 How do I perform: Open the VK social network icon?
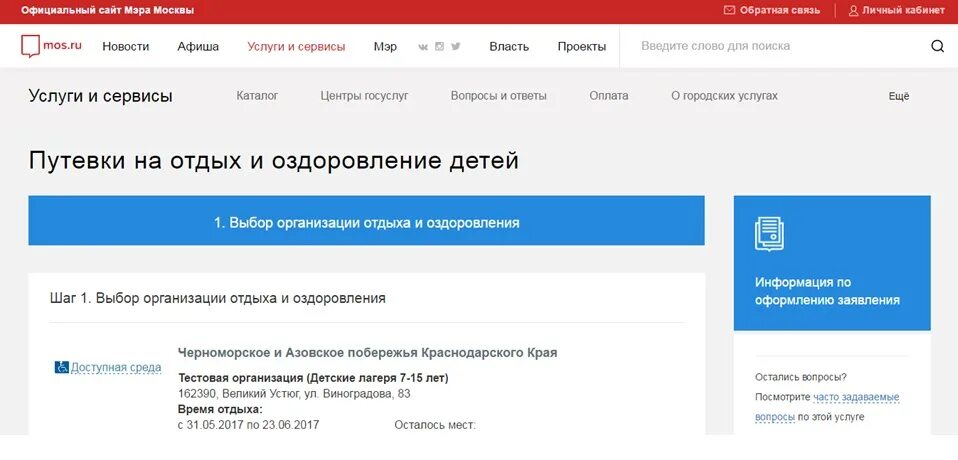pyautogui.click(x=423, y=46)
